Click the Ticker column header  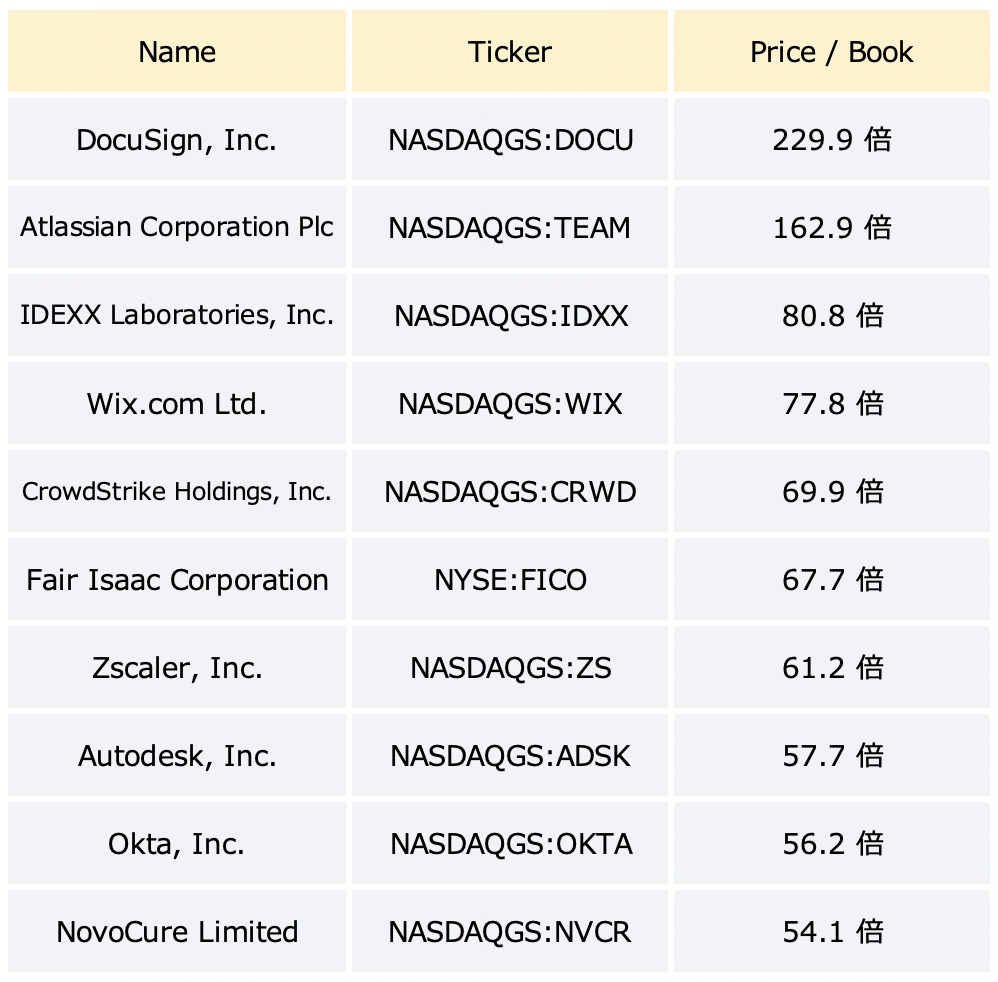pyautogui.click(x=510, y=52)
